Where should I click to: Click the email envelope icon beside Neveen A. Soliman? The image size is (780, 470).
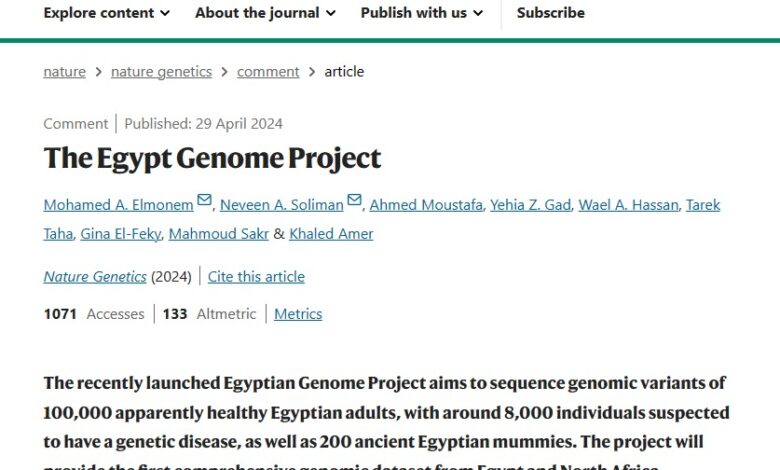pos(355,200)
